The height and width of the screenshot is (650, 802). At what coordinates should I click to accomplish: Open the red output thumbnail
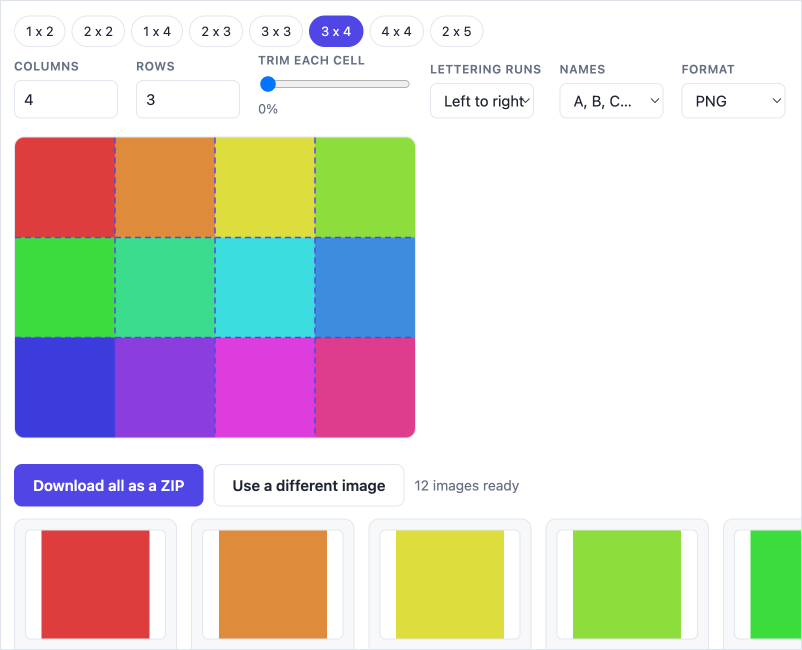click(x=95, y=584)
